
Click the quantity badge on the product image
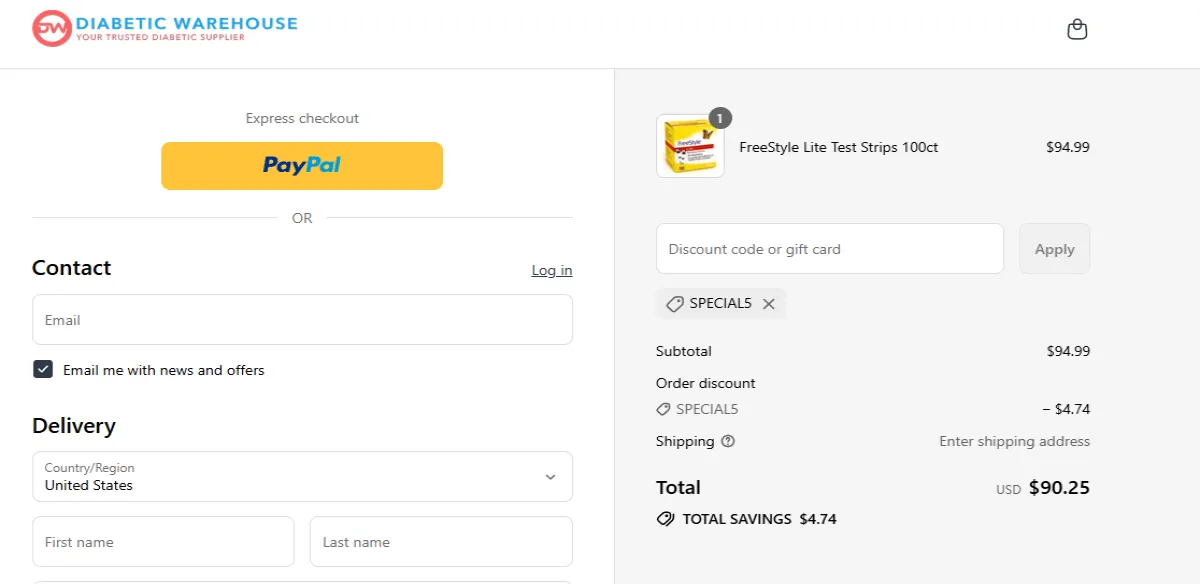coord(722,117)
